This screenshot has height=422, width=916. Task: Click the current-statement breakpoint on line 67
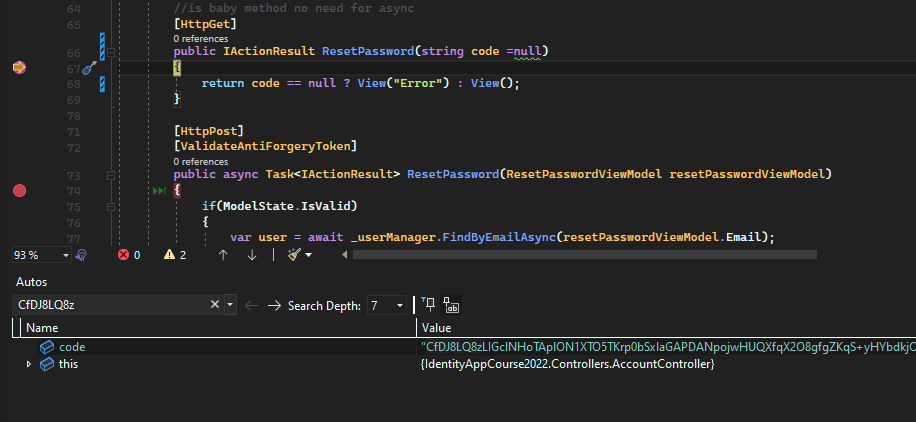click(19, 68)
